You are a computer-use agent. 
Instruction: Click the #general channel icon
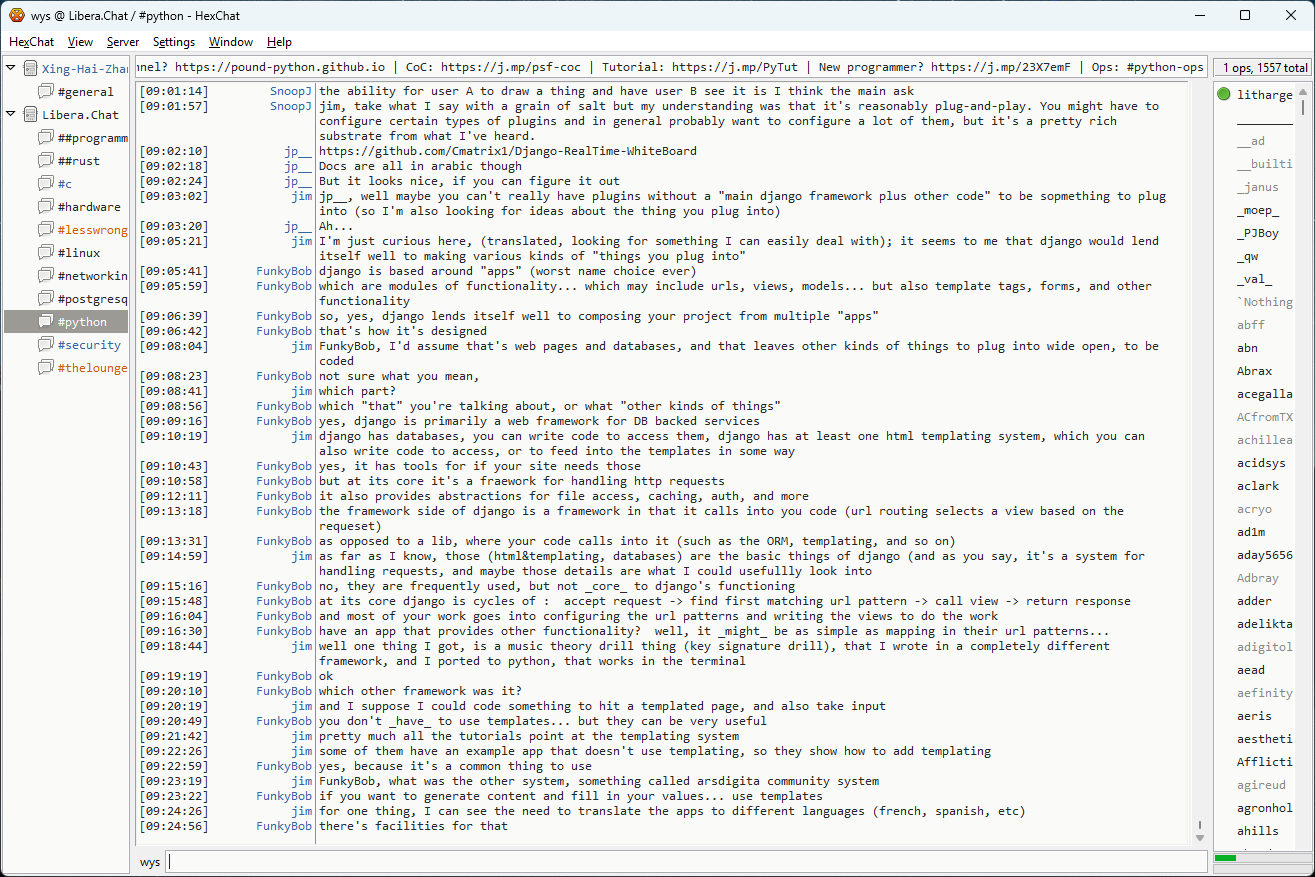tap(45, 92)
